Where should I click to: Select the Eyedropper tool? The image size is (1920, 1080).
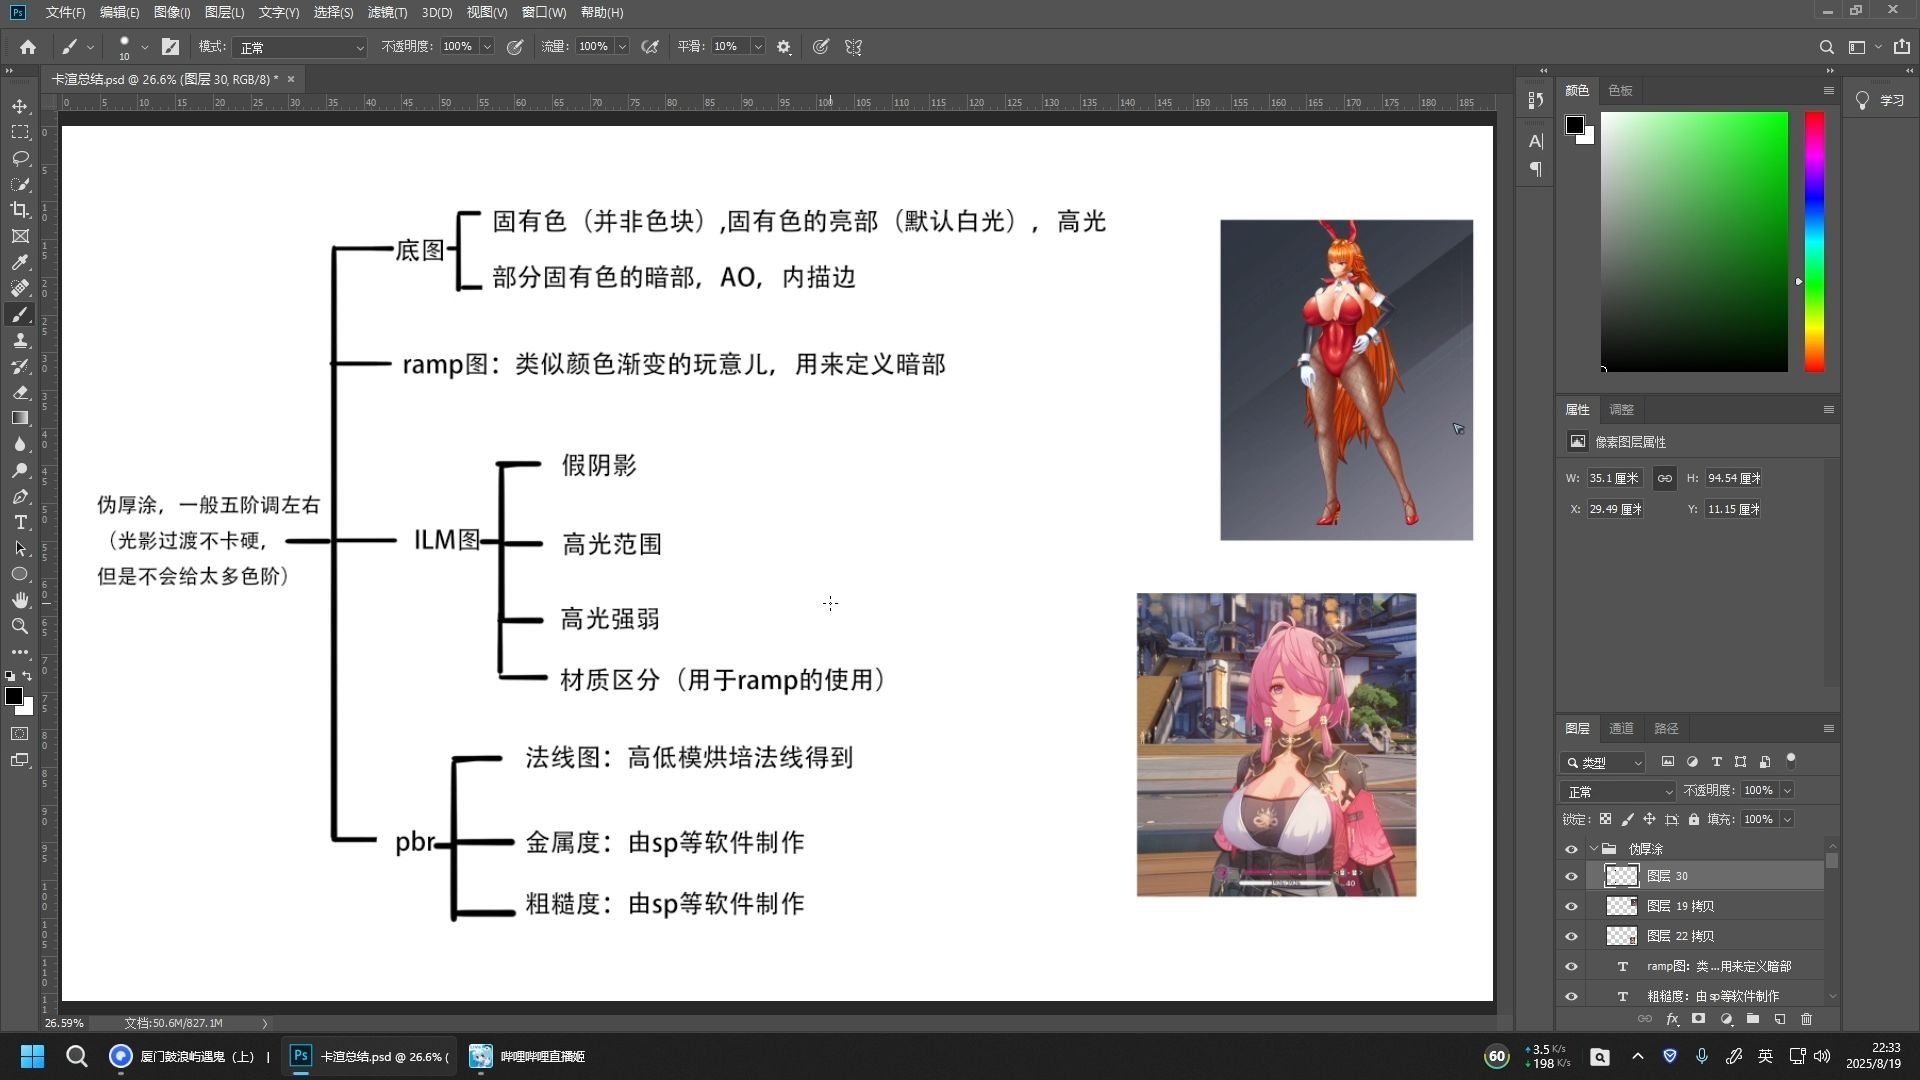click(x=20, y=262)
